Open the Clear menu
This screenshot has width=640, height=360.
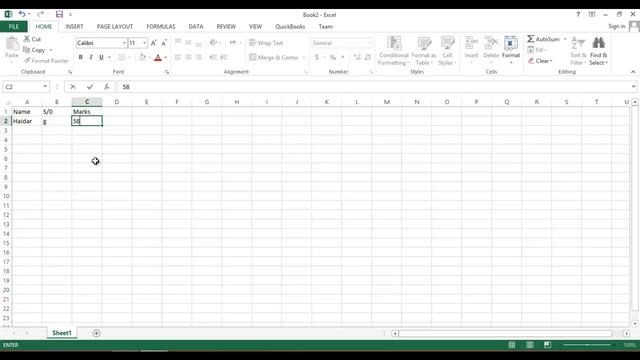click(540, 61)
